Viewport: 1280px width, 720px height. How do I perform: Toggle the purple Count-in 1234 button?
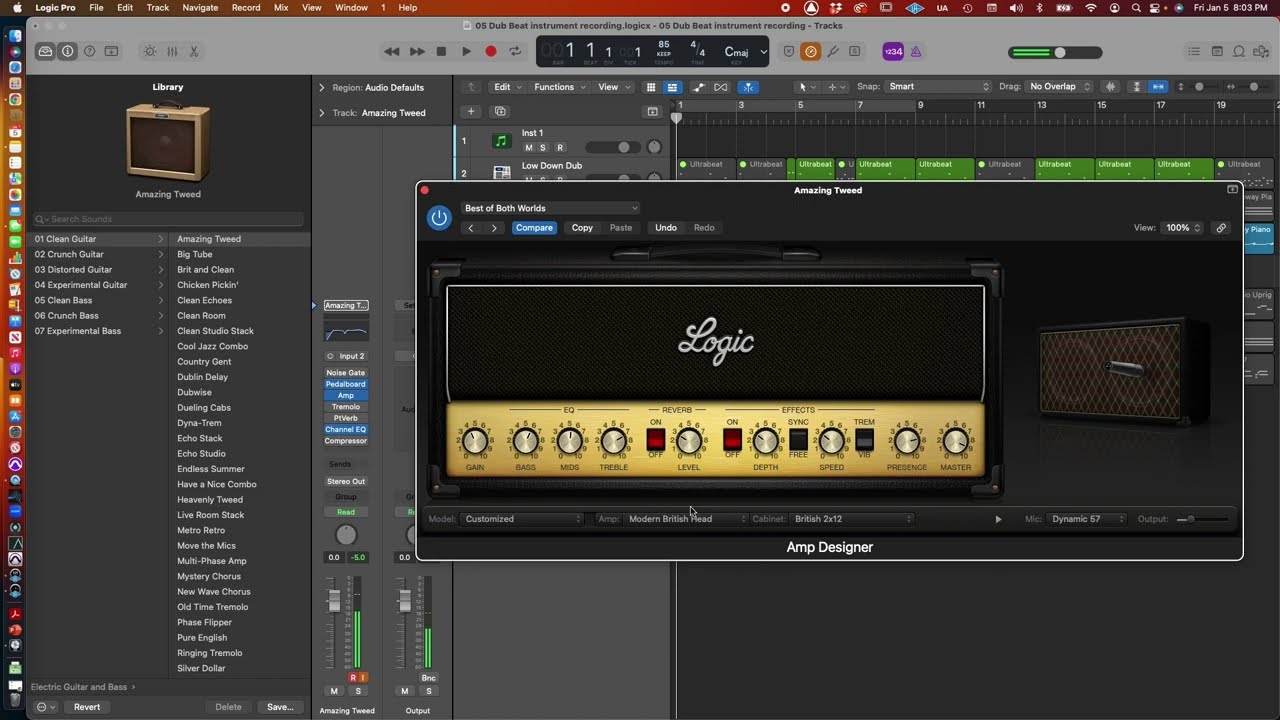(893, 51)
